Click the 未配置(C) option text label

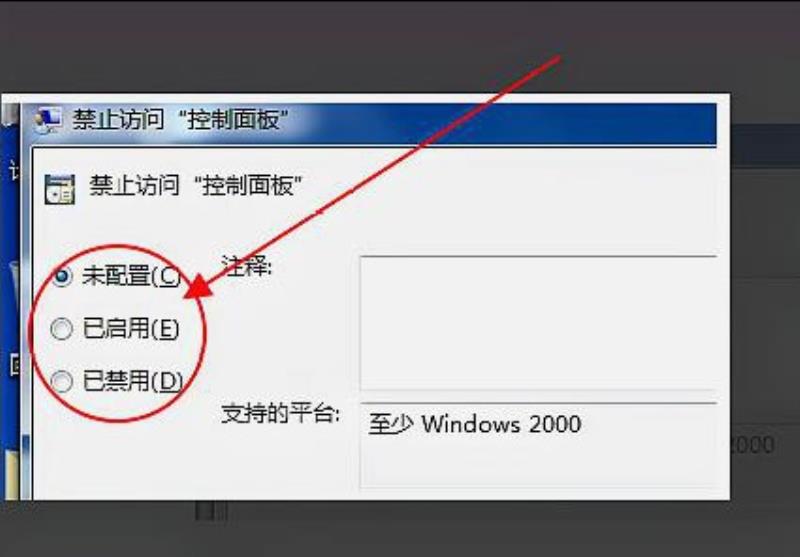(x=131, y=276)
